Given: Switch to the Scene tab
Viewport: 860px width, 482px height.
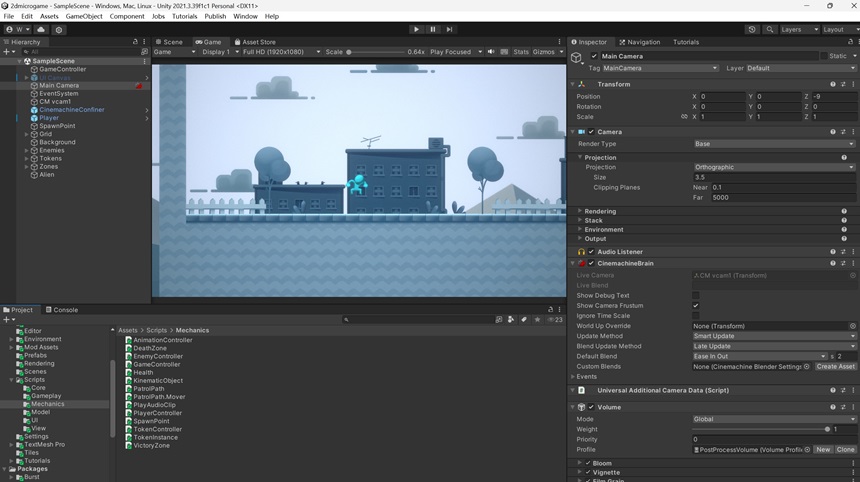Looking at the screenshot, I should tap(169, 42).
